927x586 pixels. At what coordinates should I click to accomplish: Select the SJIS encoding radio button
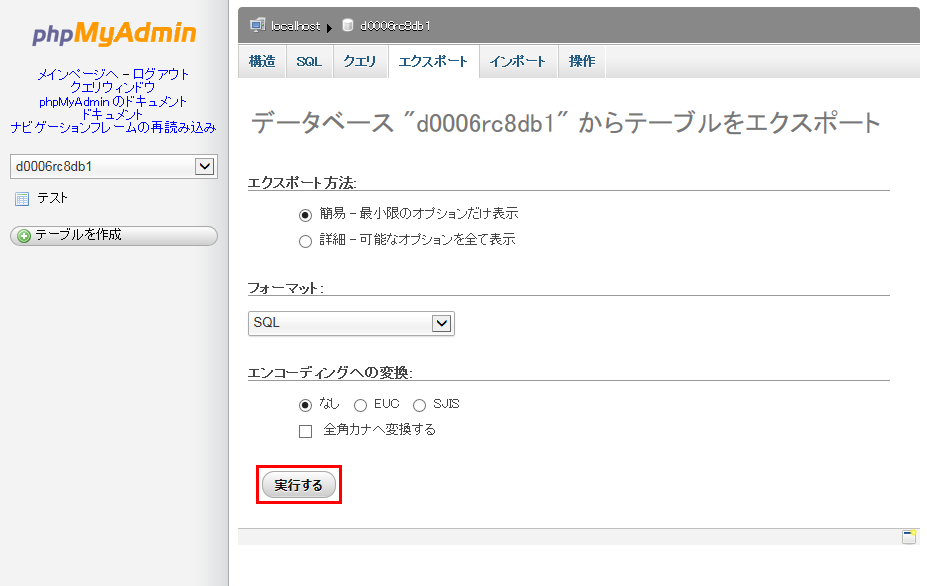(417, 405)
